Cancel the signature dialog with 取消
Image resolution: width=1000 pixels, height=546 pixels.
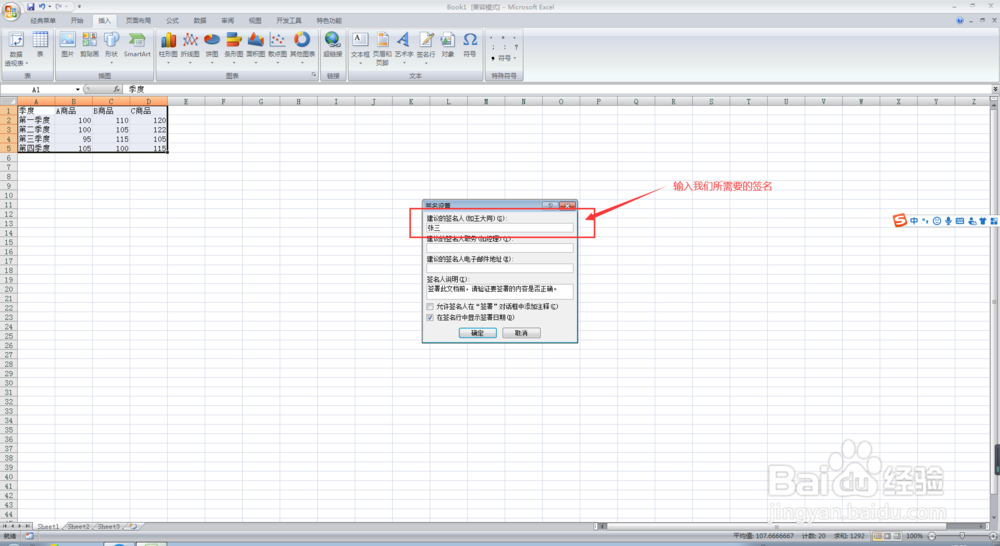(x=521, y=333)
